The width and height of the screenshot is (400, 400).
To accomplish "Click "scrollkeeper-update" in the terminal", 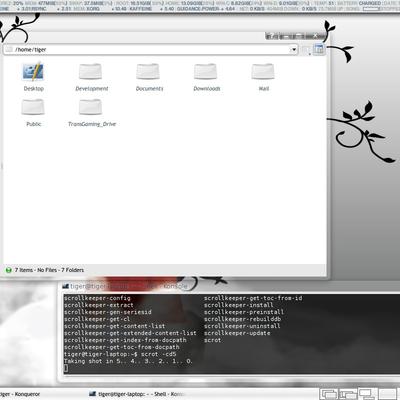I will [x=237, y=333].
